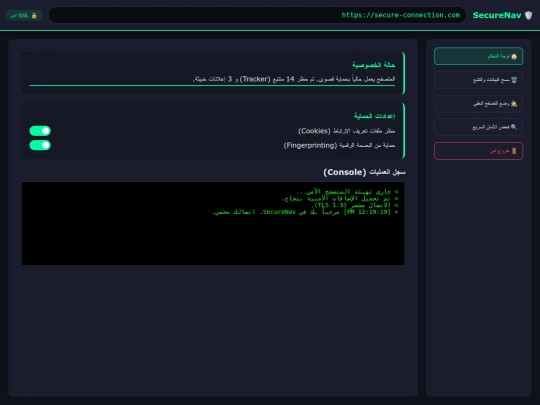Click the SecureNav title text
Viewport: 540px width, 405px height.
pyautogui.click(x=497, y=15)
